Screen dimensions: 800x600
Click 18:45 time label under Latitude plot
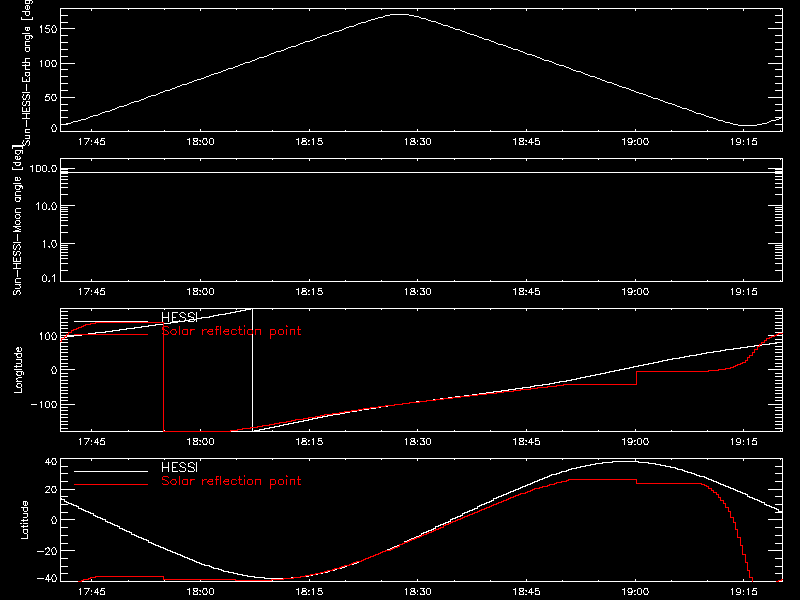tap(526, 591)
